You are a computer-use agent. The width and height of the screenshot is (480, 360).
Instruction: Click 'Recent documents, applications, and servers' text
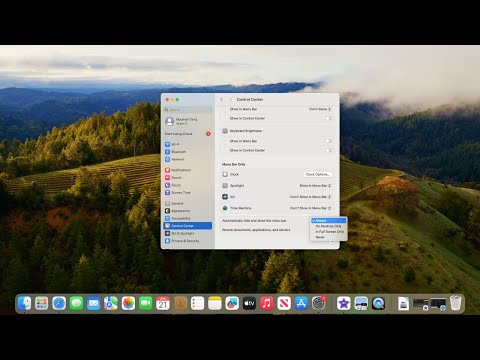[256, 230]
